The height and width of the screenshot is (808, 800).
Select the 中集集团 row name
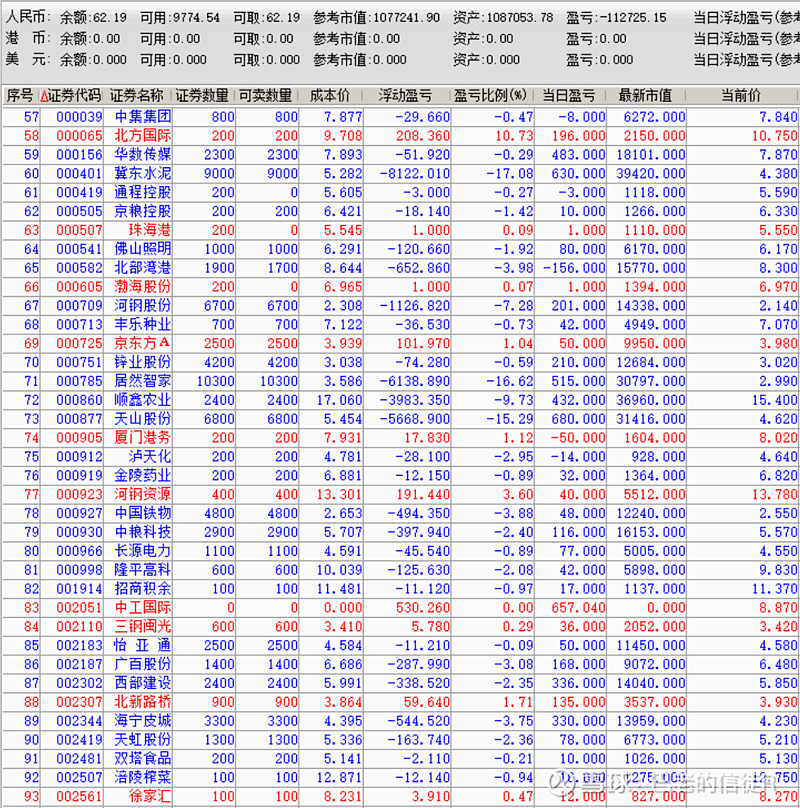coord(143,117)
